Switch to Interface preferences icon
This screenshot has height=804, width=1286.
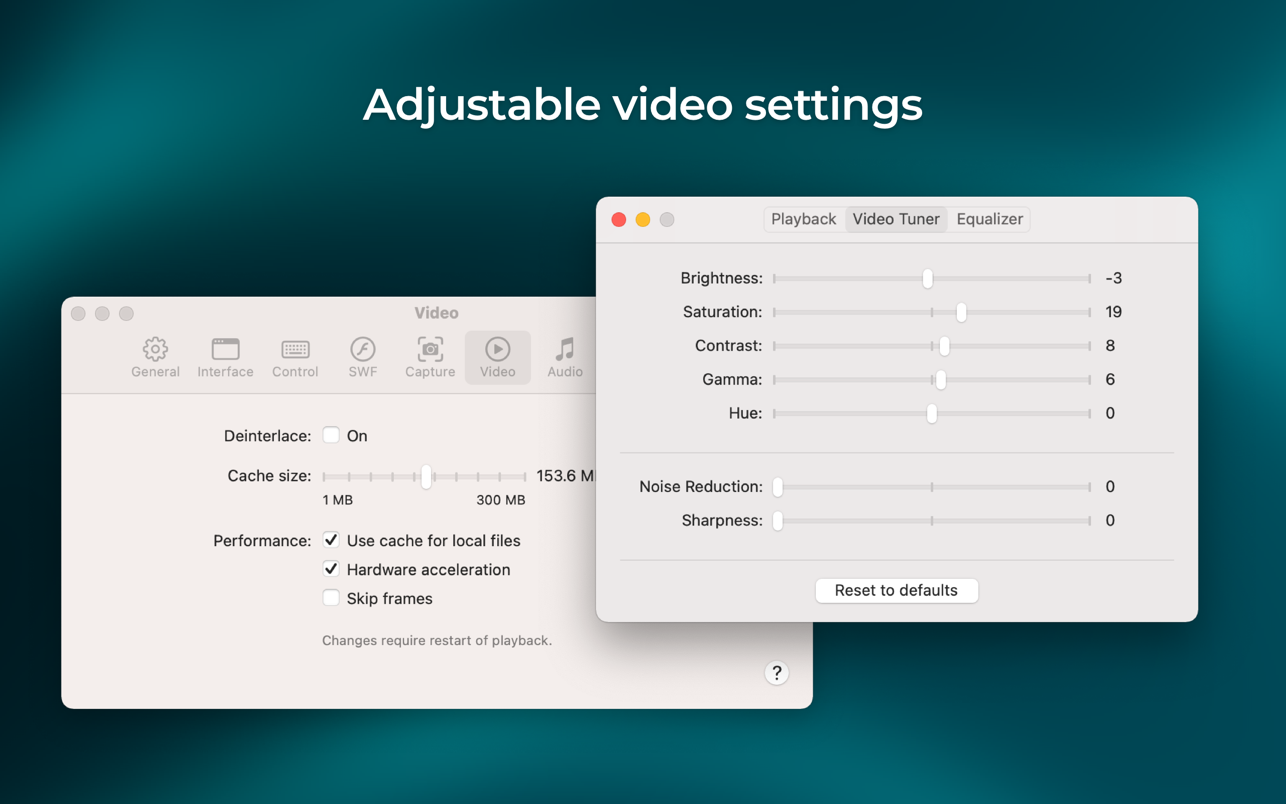click(x=225, y=357)
